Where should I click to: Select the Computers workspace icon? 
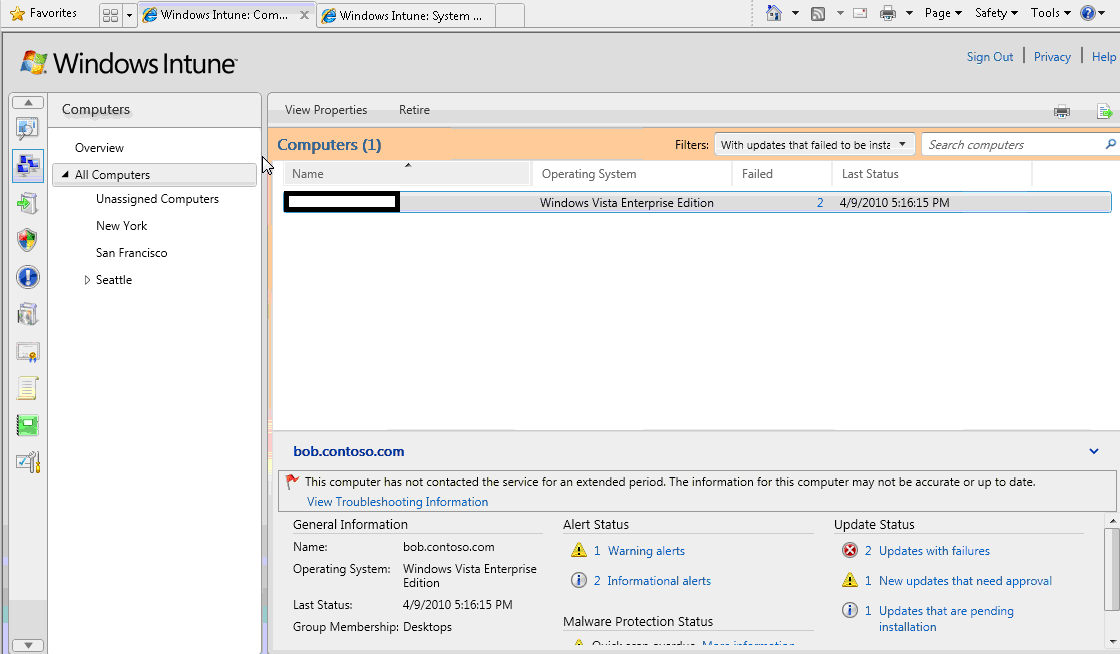coord(27,166)
